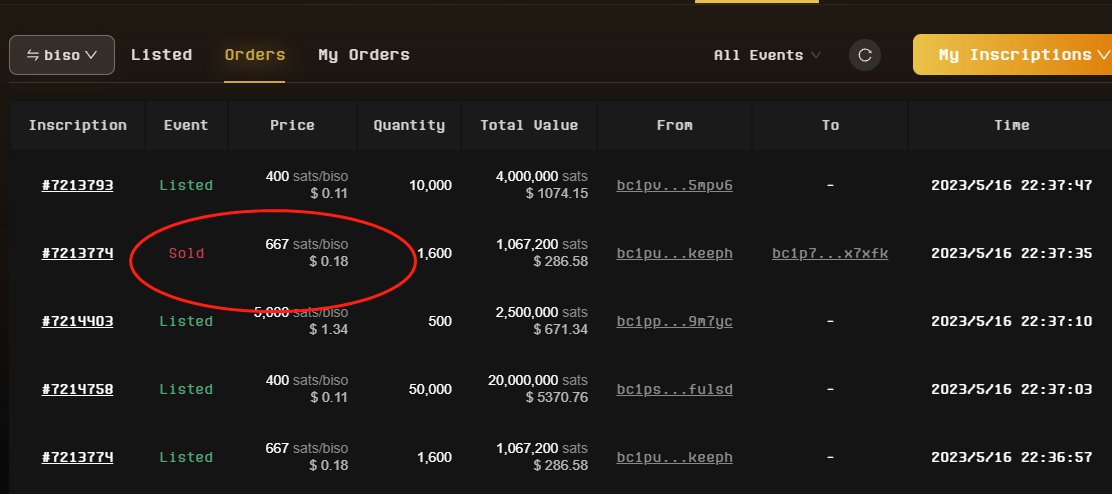Click the refresh icon next to All Events
Viewport: 1112px width, 494px height.
[x=864, y=55]
